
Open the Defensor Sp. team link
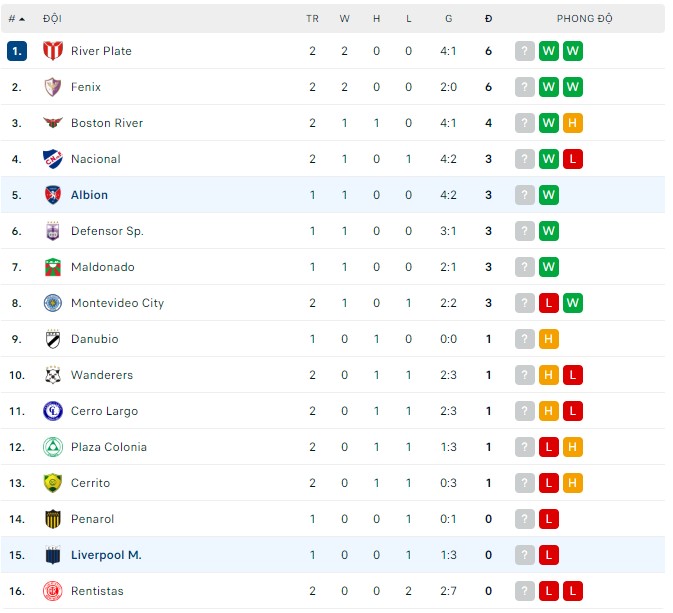(x=107, y=231)
